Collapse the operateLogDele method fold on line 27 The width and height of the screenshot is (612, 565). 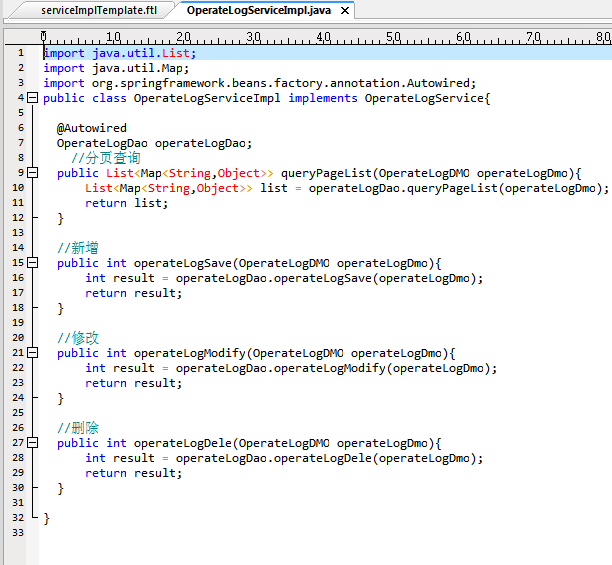33,442
